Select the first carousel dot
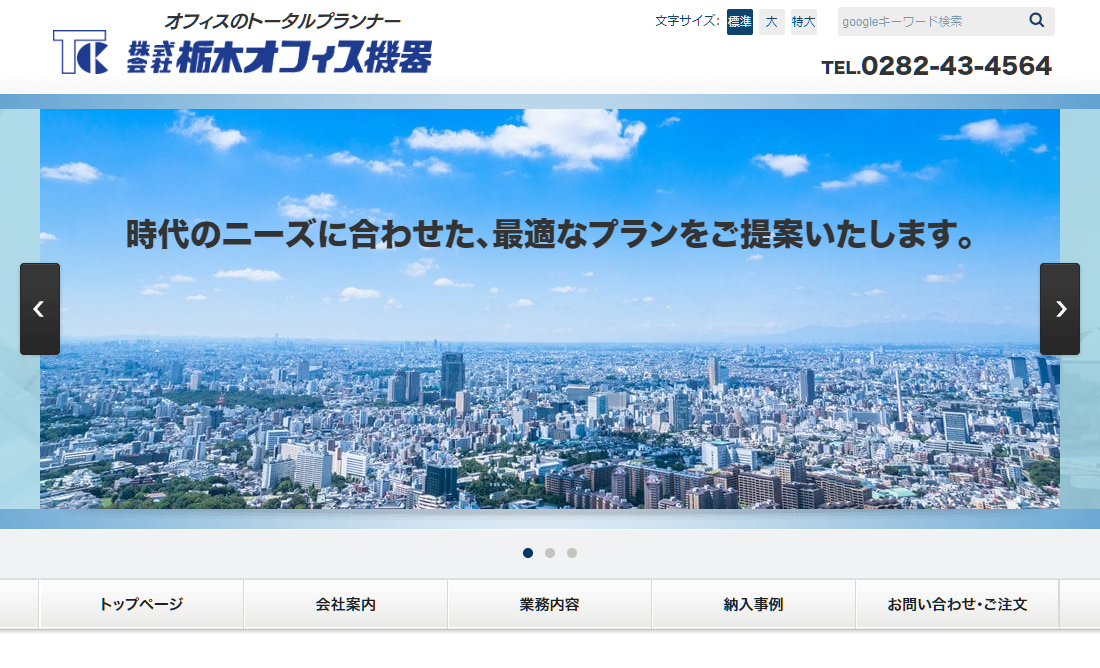1100x668 pixels. 528,552
